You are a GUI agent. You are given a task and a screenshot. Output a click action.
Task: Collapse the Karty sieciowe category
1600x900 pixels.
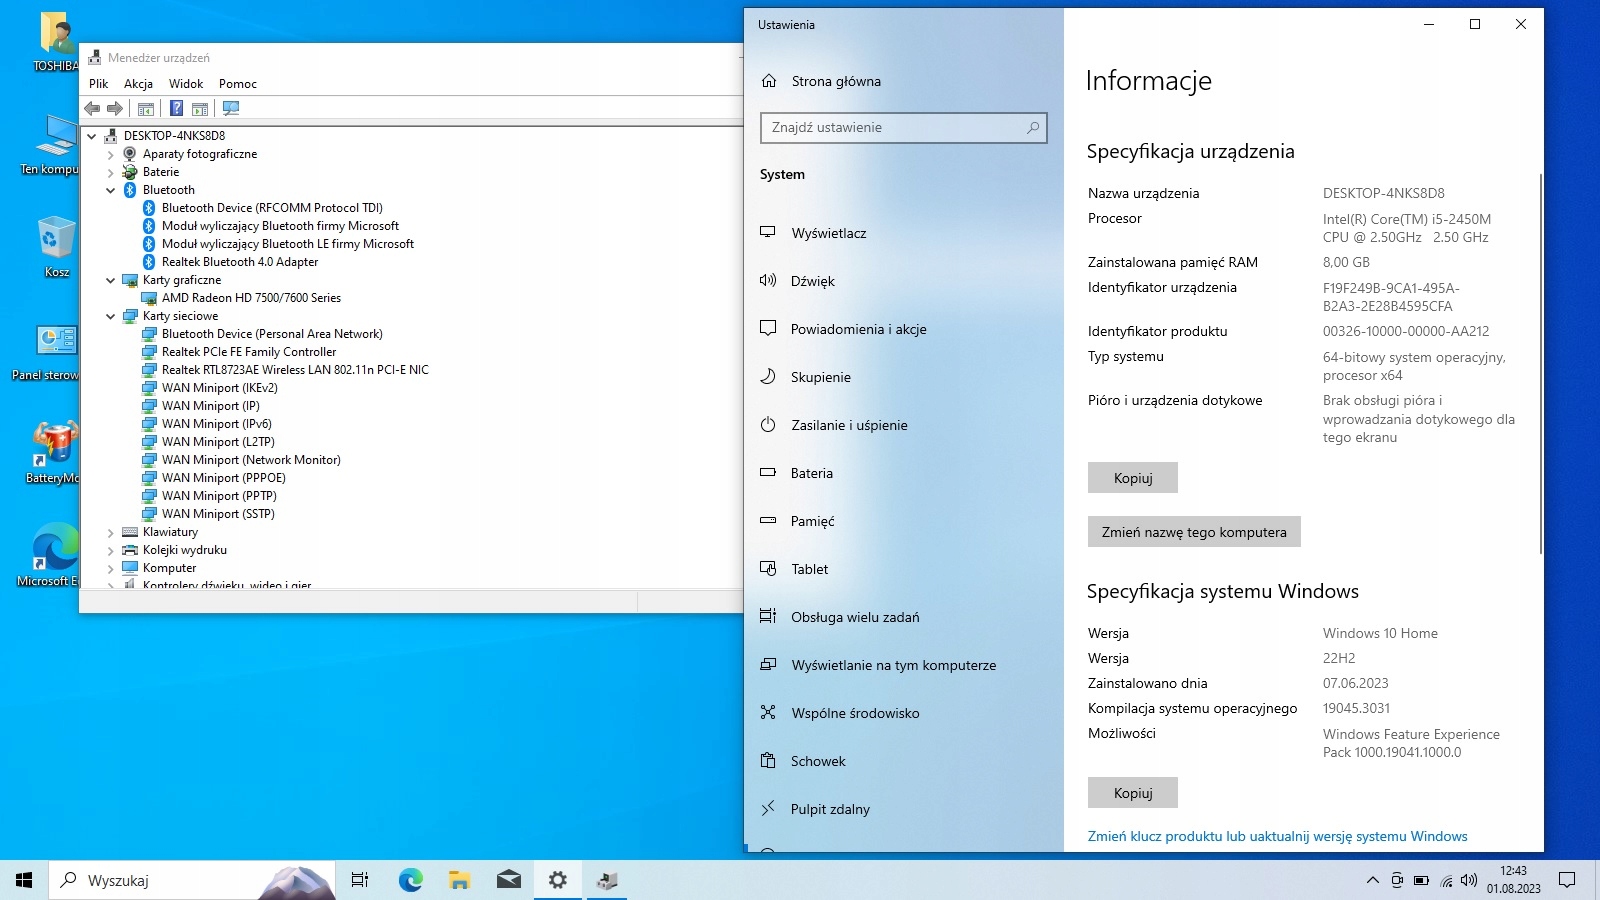111,317
